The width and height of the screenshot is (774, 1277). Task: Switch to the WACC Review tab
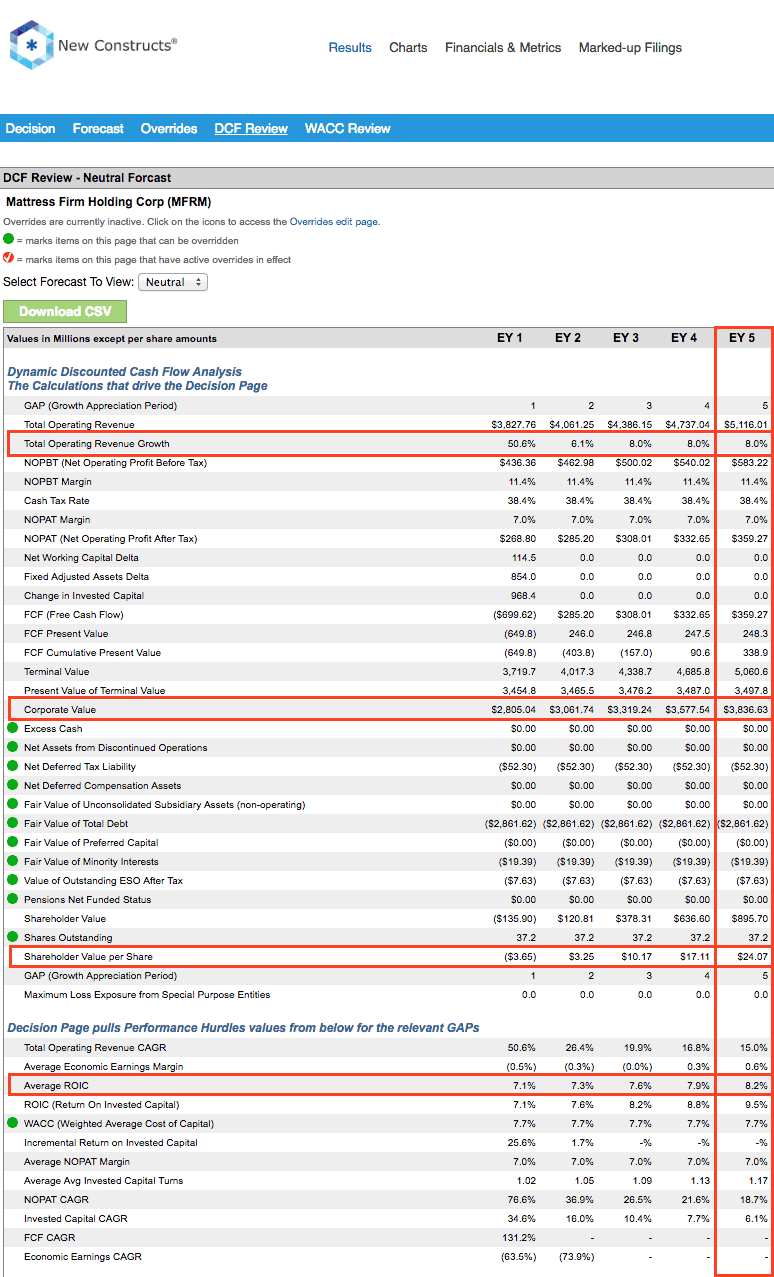(347, 128)
